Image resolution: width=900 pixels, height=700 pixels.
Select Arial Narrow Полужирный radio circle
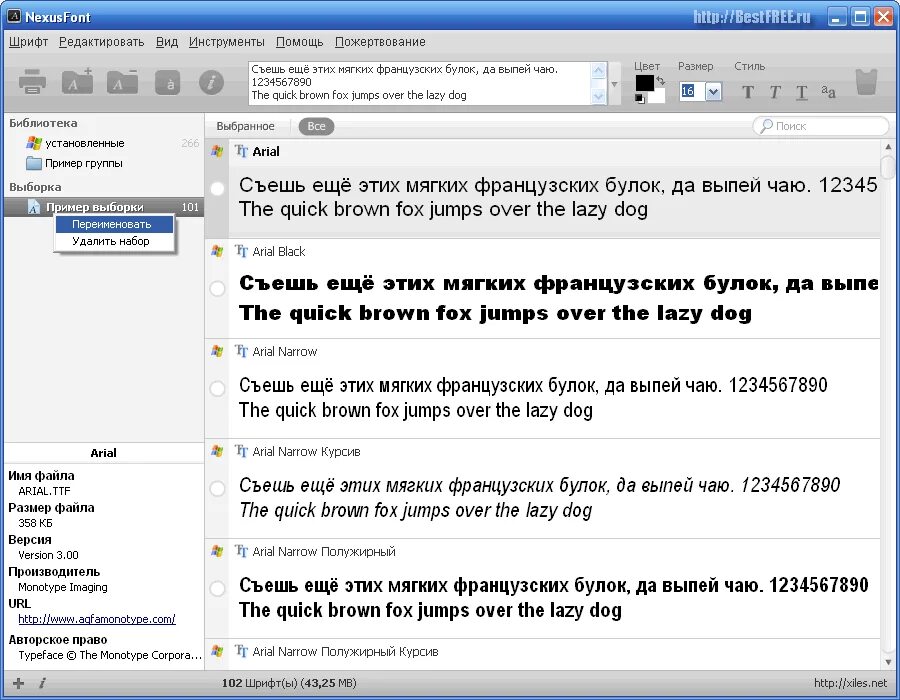pos(217,588)
